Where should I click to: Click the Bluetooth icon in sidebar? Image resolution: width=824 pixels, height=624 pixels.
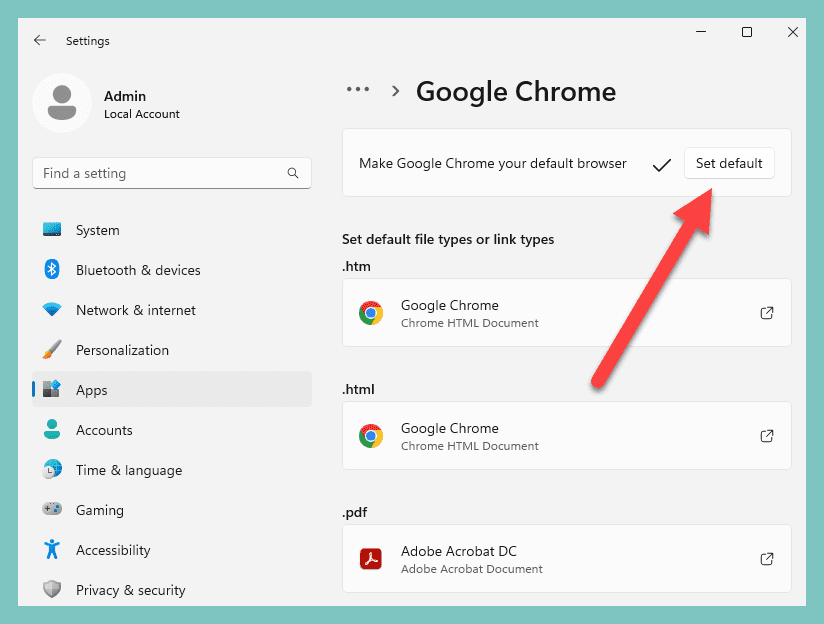(x=52, y=270)
